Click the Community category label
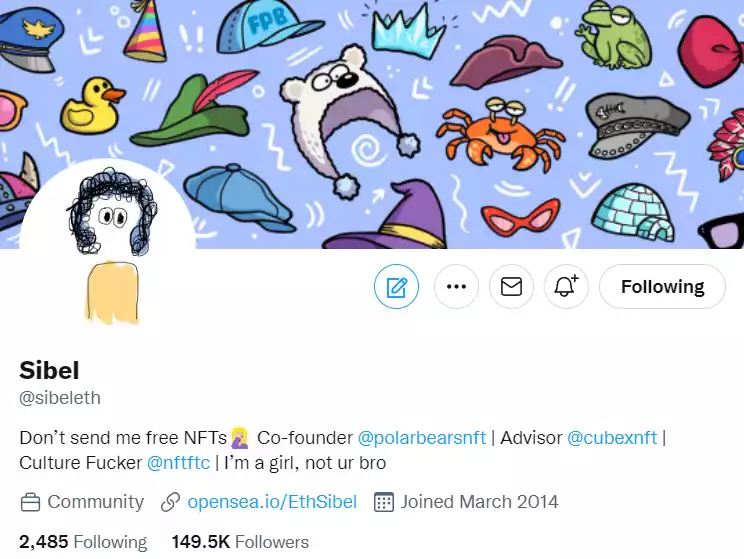This screenshot has height=559, width=744. click(96, 502)
